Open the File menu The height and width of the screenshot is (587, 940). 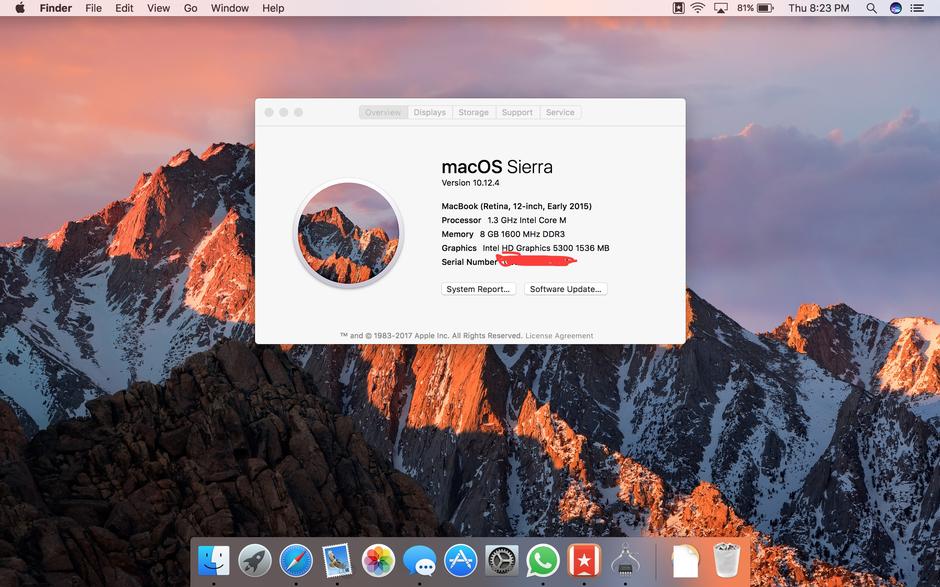[93, 8]
